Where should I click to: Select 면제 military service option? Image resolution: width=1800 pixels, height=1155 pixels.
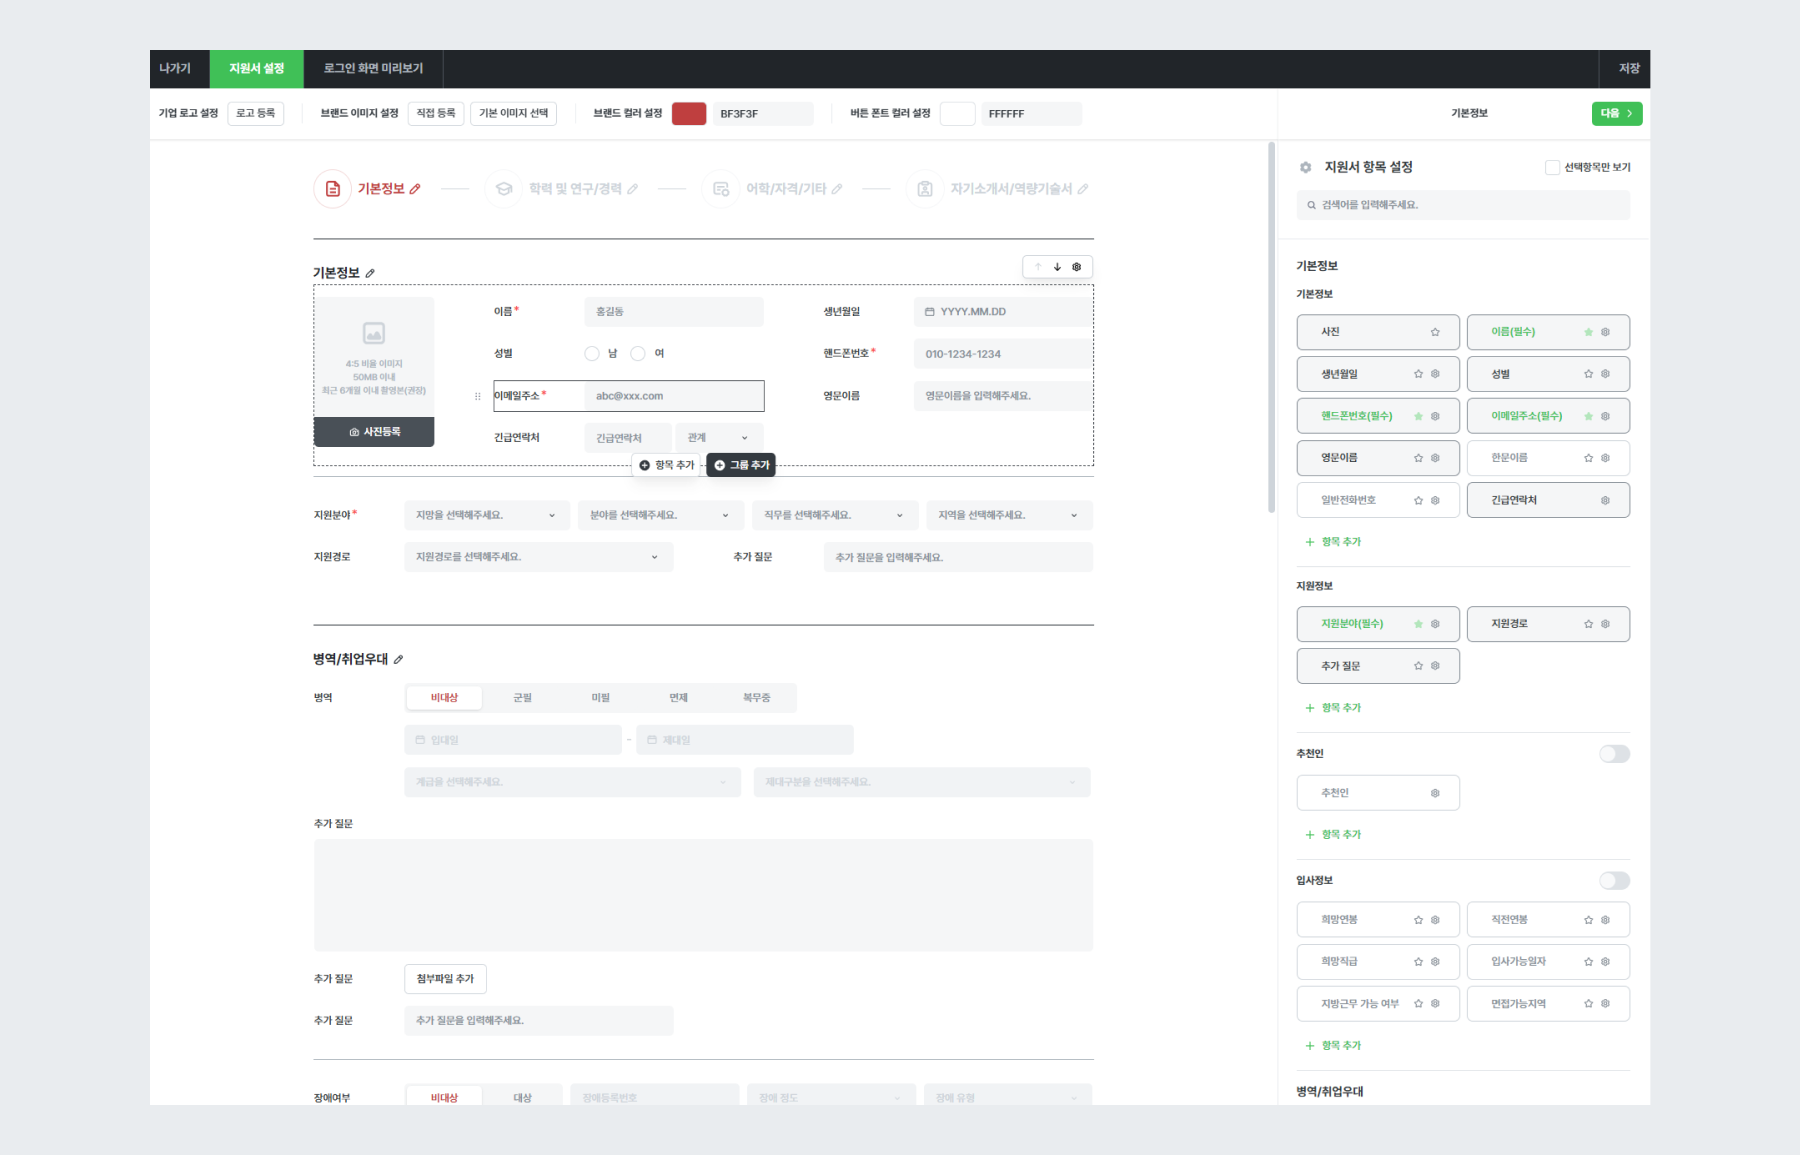(679, 698)
